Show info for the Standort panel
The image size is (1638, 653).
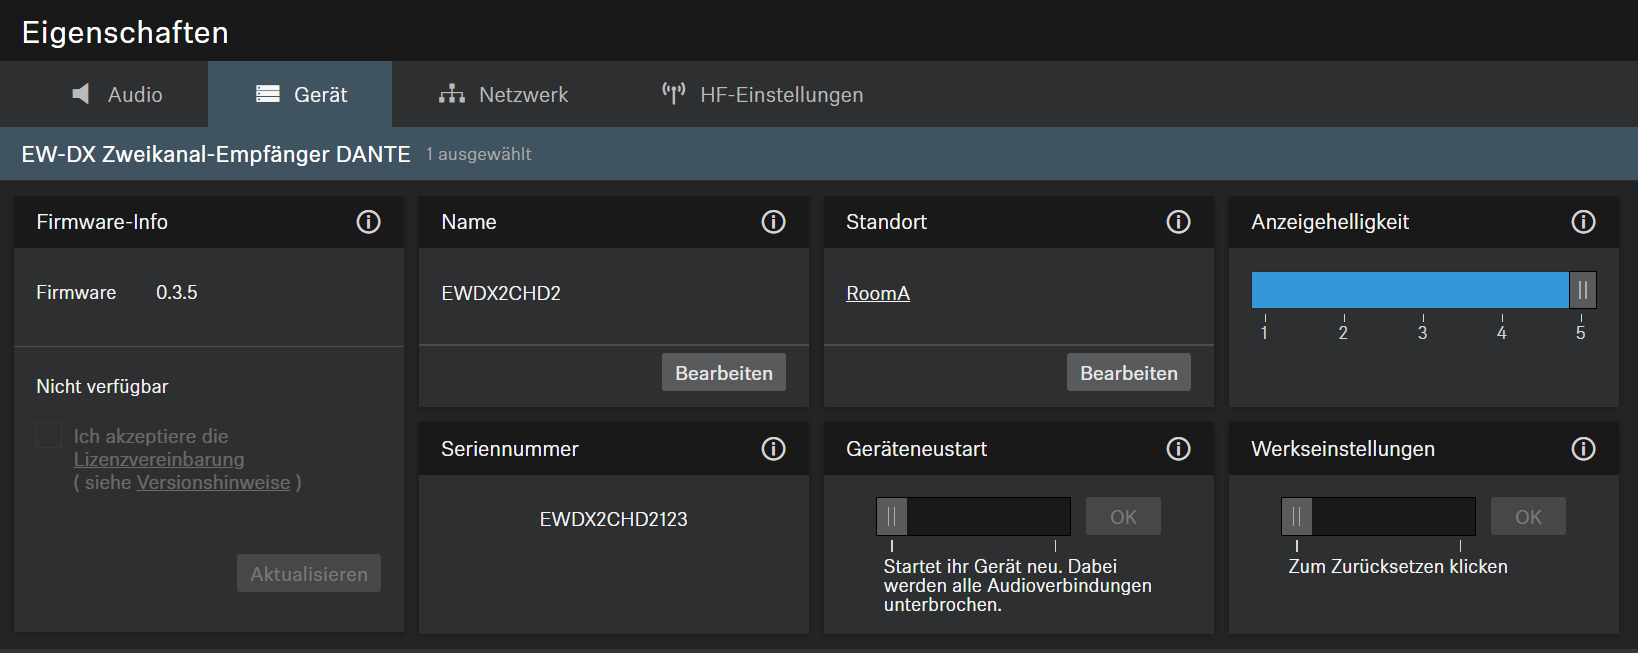1178,222
